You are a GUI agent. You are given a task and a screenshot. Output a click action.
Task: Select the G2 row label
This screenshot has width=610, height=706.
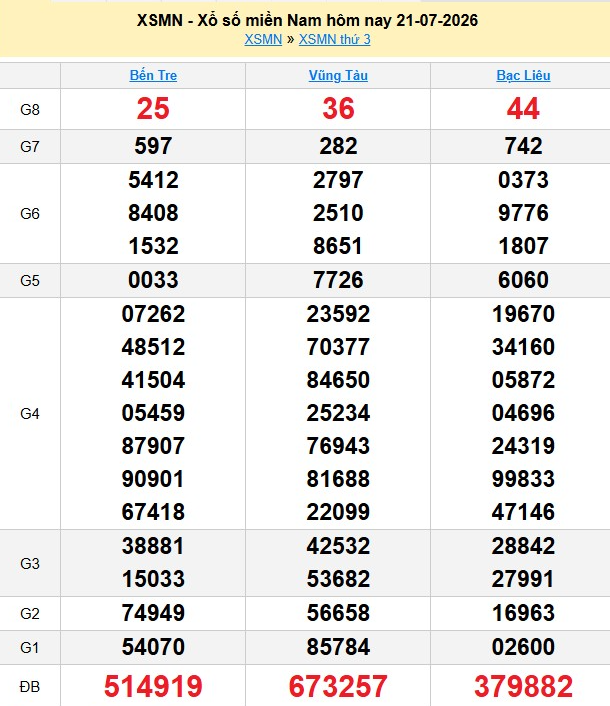coord(30,613)
